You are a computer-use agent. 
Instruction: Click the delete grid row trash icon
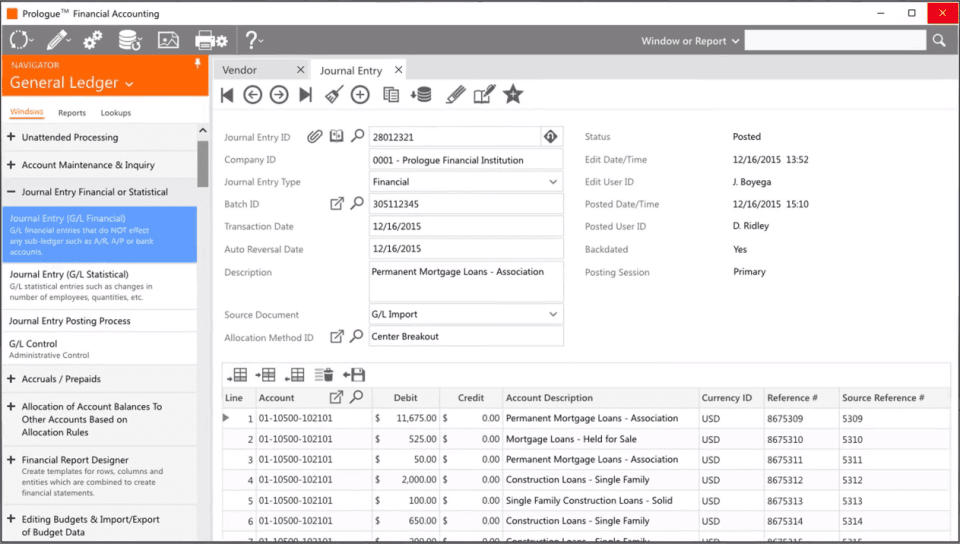(323, 375)
